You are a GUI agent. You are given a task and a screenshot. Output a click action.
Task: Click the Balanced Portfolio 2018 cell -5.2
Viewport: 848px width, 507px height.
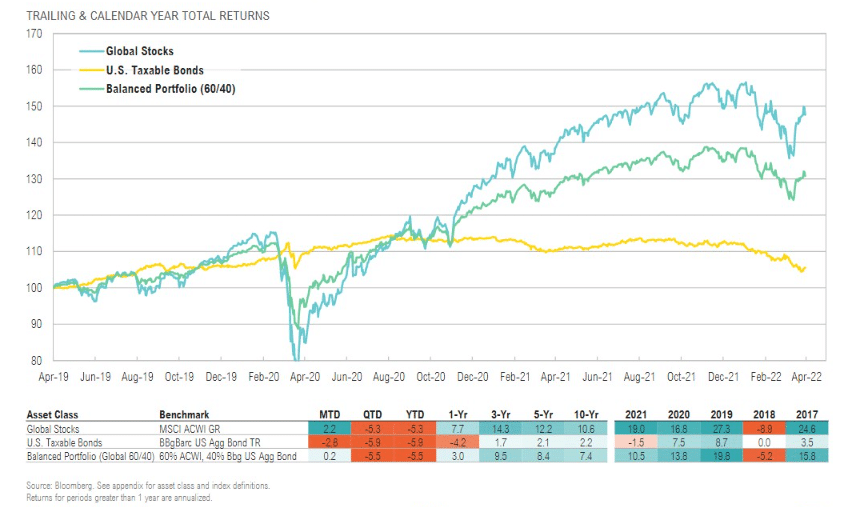pos(764,456)
